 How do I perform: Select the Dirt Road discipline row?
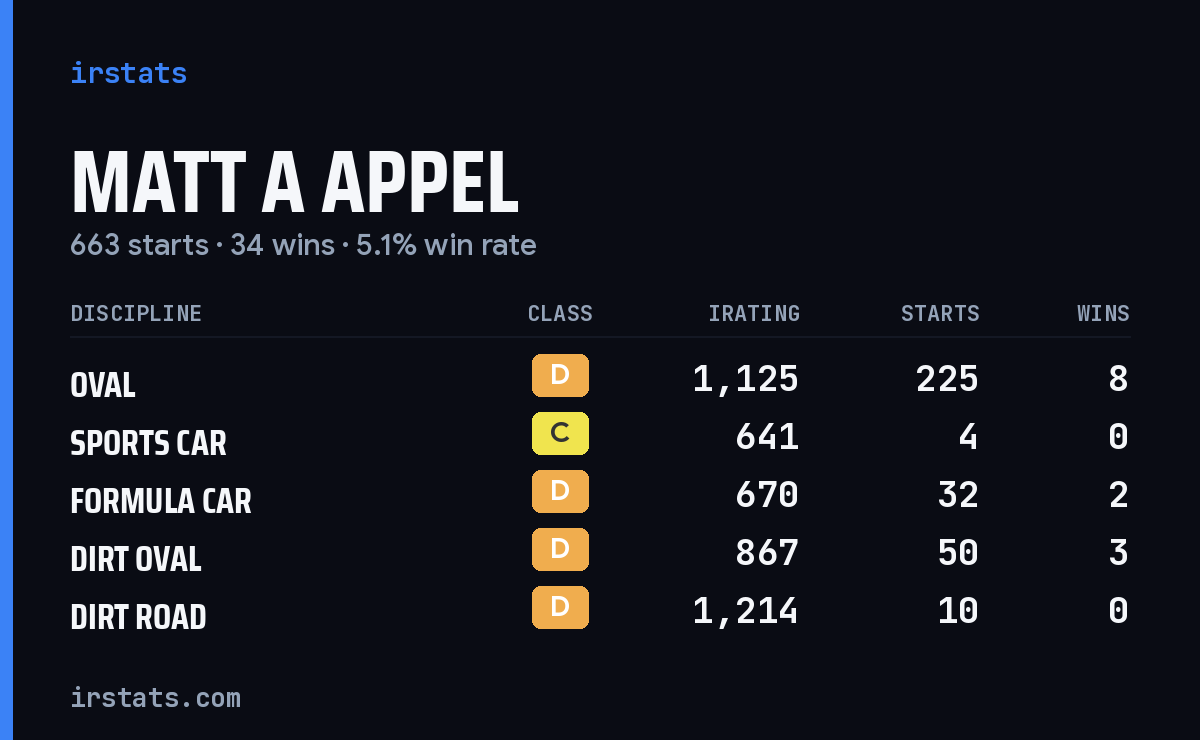pos(600,611)
